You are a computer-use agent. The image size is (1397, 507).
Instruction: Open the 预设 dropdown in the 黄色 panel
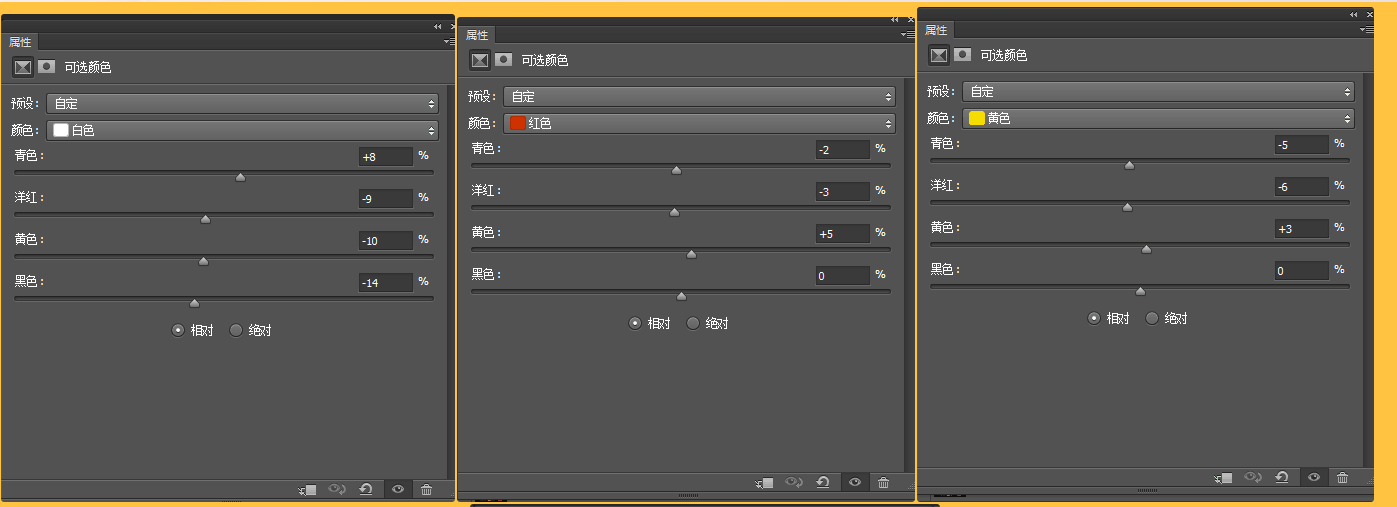[1159, 91]
